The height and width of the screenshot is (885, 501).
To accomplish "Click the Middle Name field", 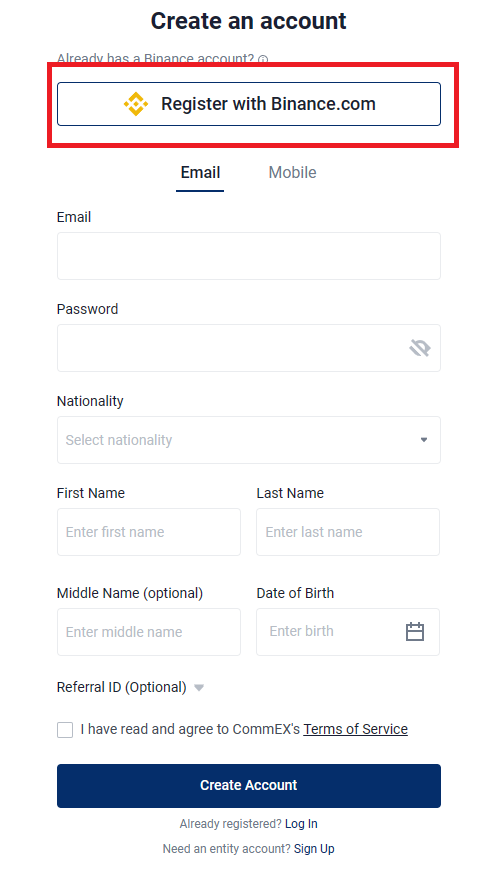I will [149, 632].
